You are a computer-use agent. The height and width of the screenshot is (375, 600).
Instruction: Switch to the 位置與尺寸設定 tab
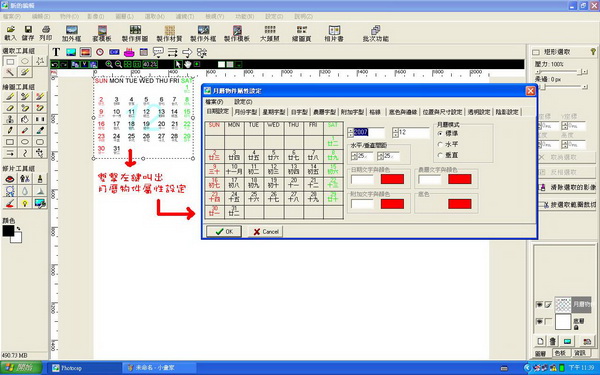click(442, 112)
